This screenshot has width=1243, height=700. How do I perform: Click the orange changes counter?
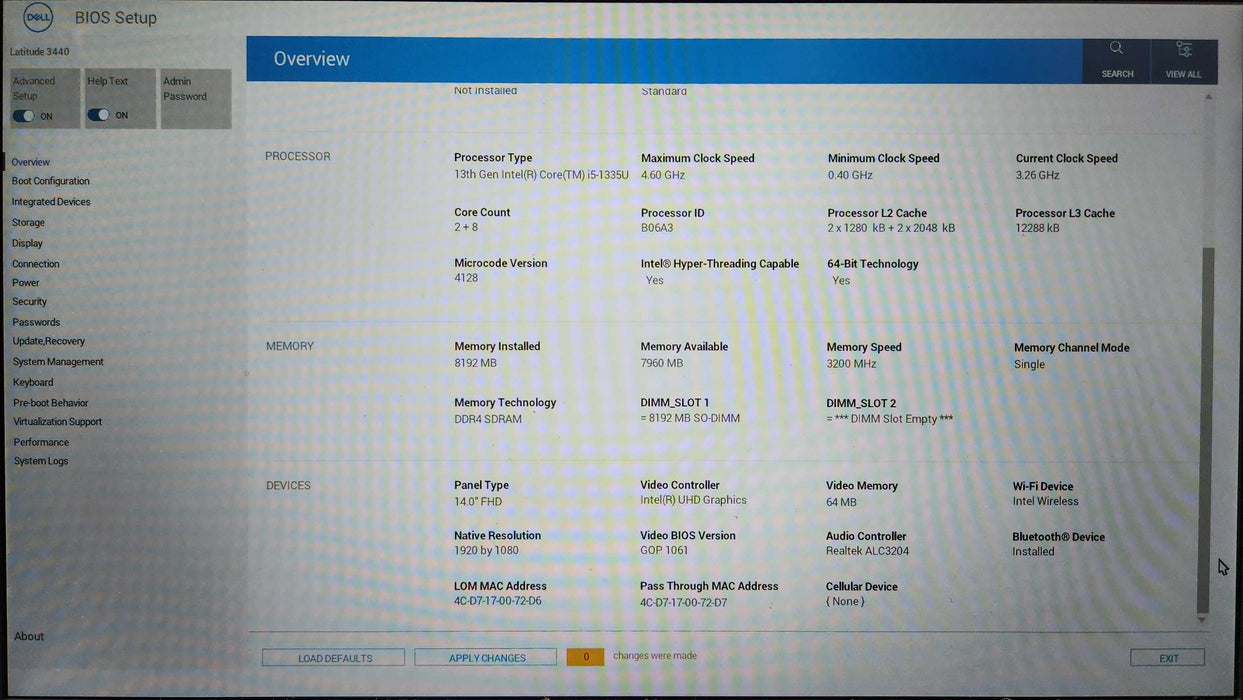[x=585, y=657]
